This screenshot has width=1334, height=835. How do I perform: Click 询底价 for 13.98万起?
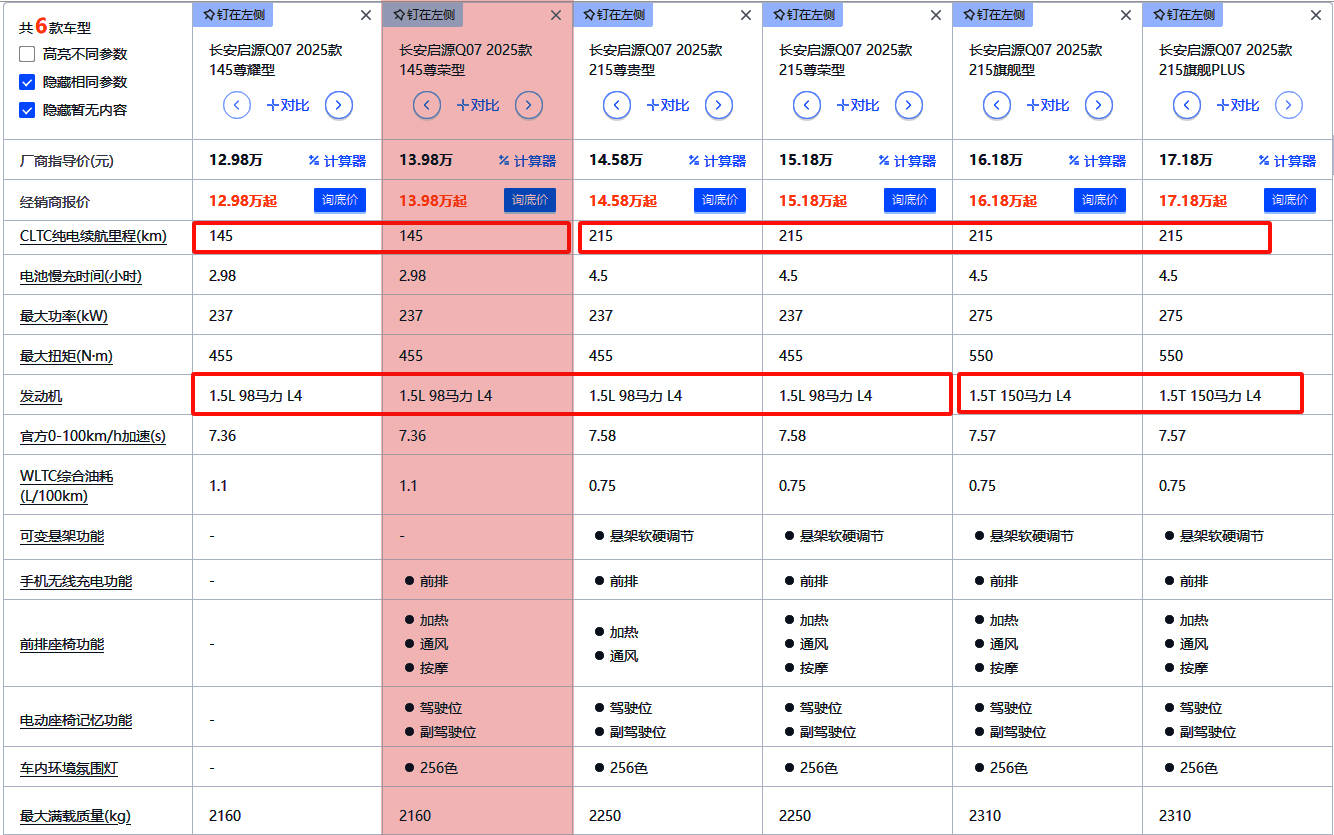coord(530,200)
